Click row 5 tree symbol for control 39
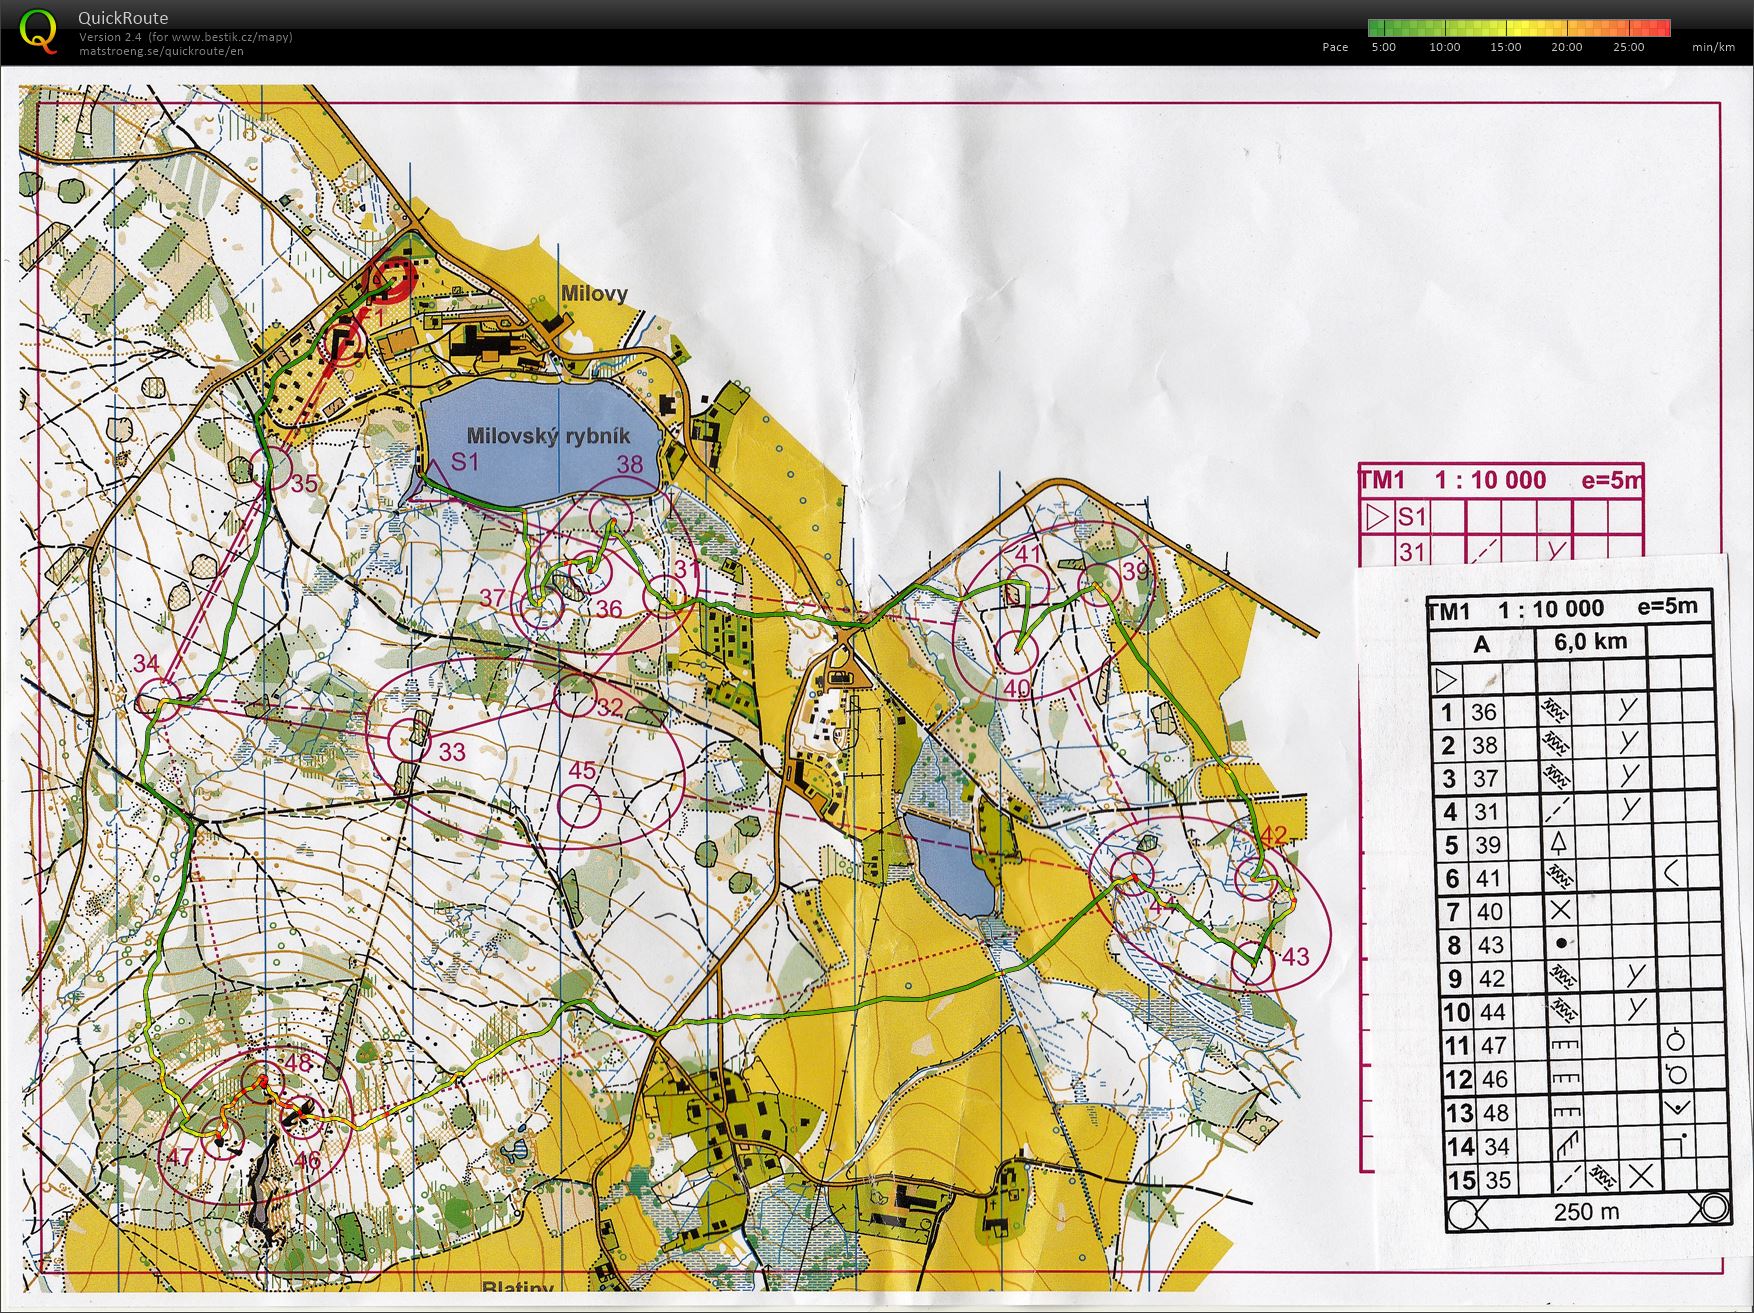The image size is (1754, 1313). pyautogui.click(x=1558, y=843)
